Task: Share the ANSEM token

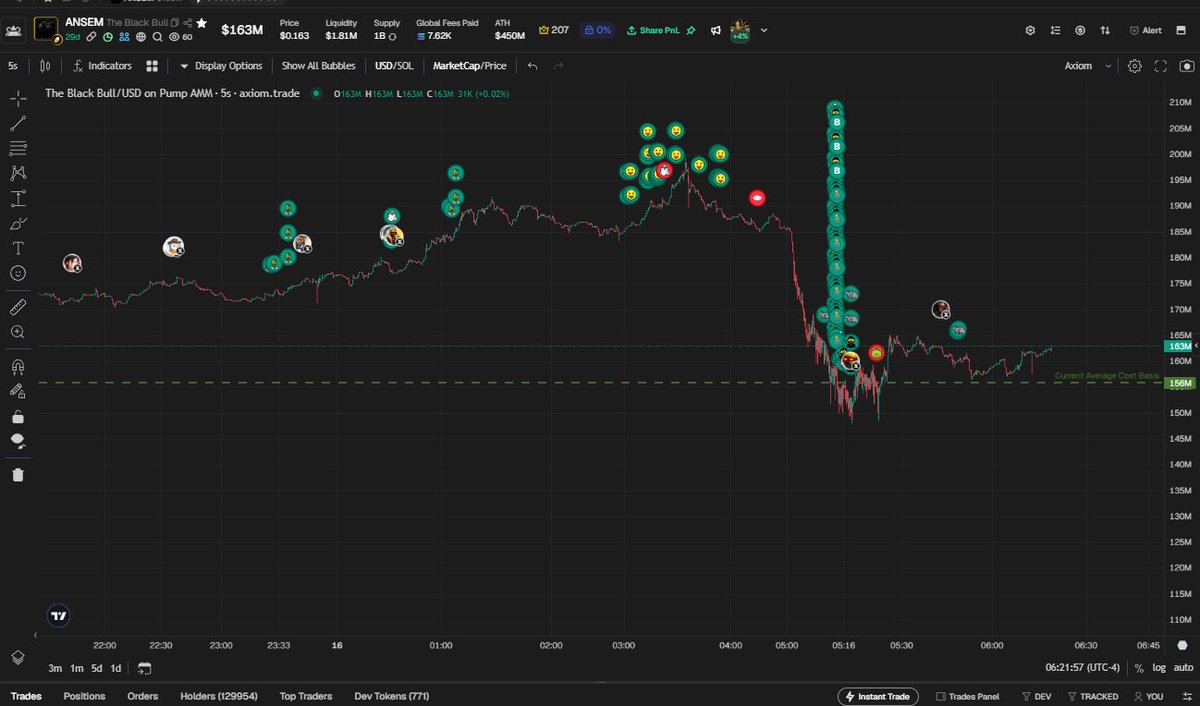Action: click(188, 22)
